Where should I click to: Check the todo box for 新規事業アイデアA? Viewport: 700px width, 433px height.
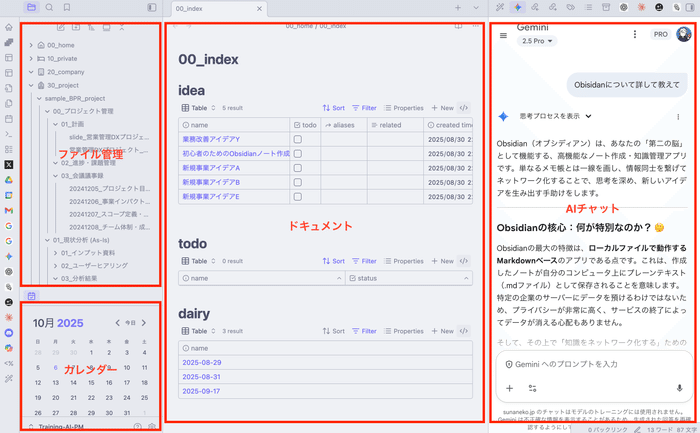click(298, 168)
